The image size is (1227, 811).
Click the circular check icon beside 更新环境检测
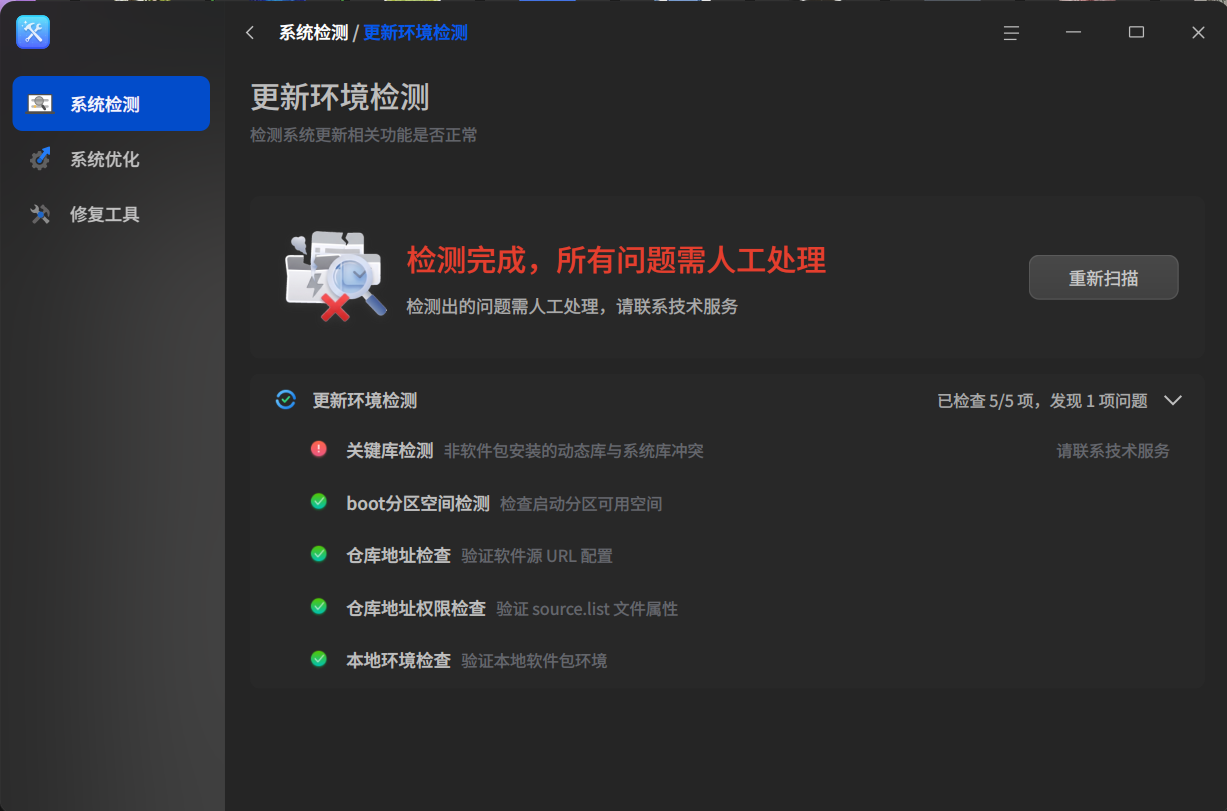(x=286, y=400)
